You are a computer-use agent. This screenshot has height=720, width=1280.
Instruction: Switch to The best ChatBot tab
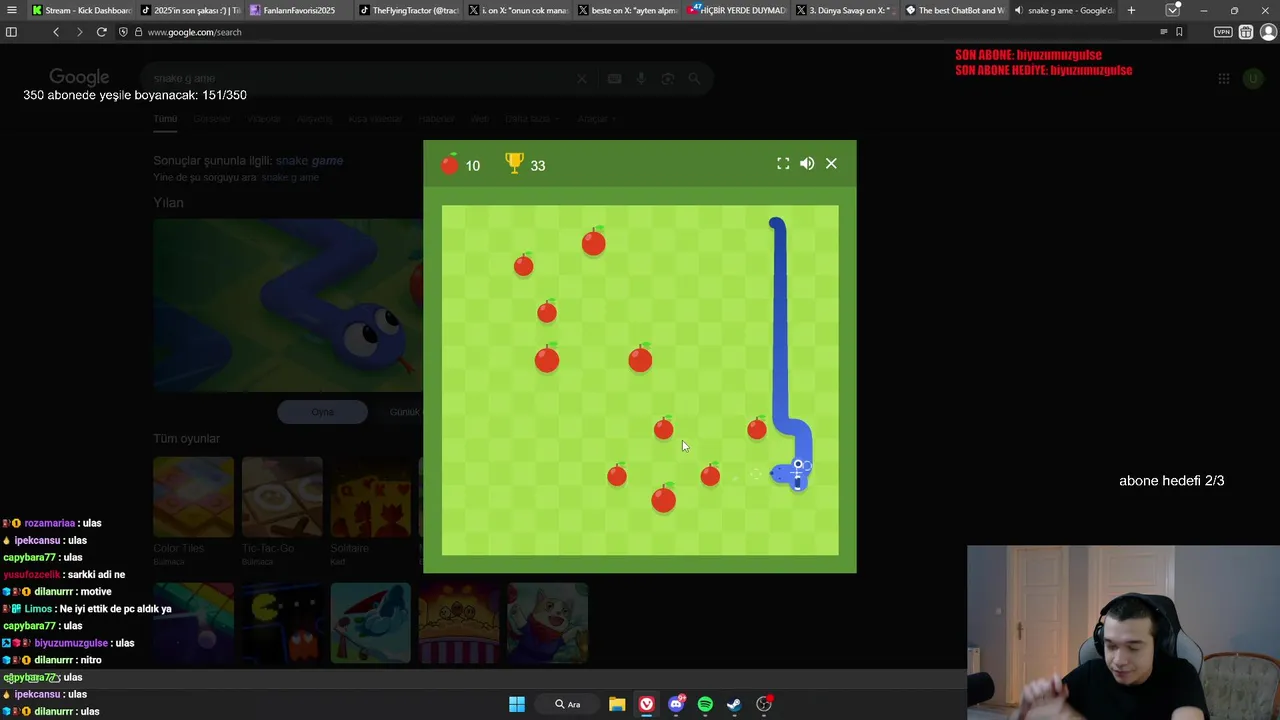click(x=953, y=10)
